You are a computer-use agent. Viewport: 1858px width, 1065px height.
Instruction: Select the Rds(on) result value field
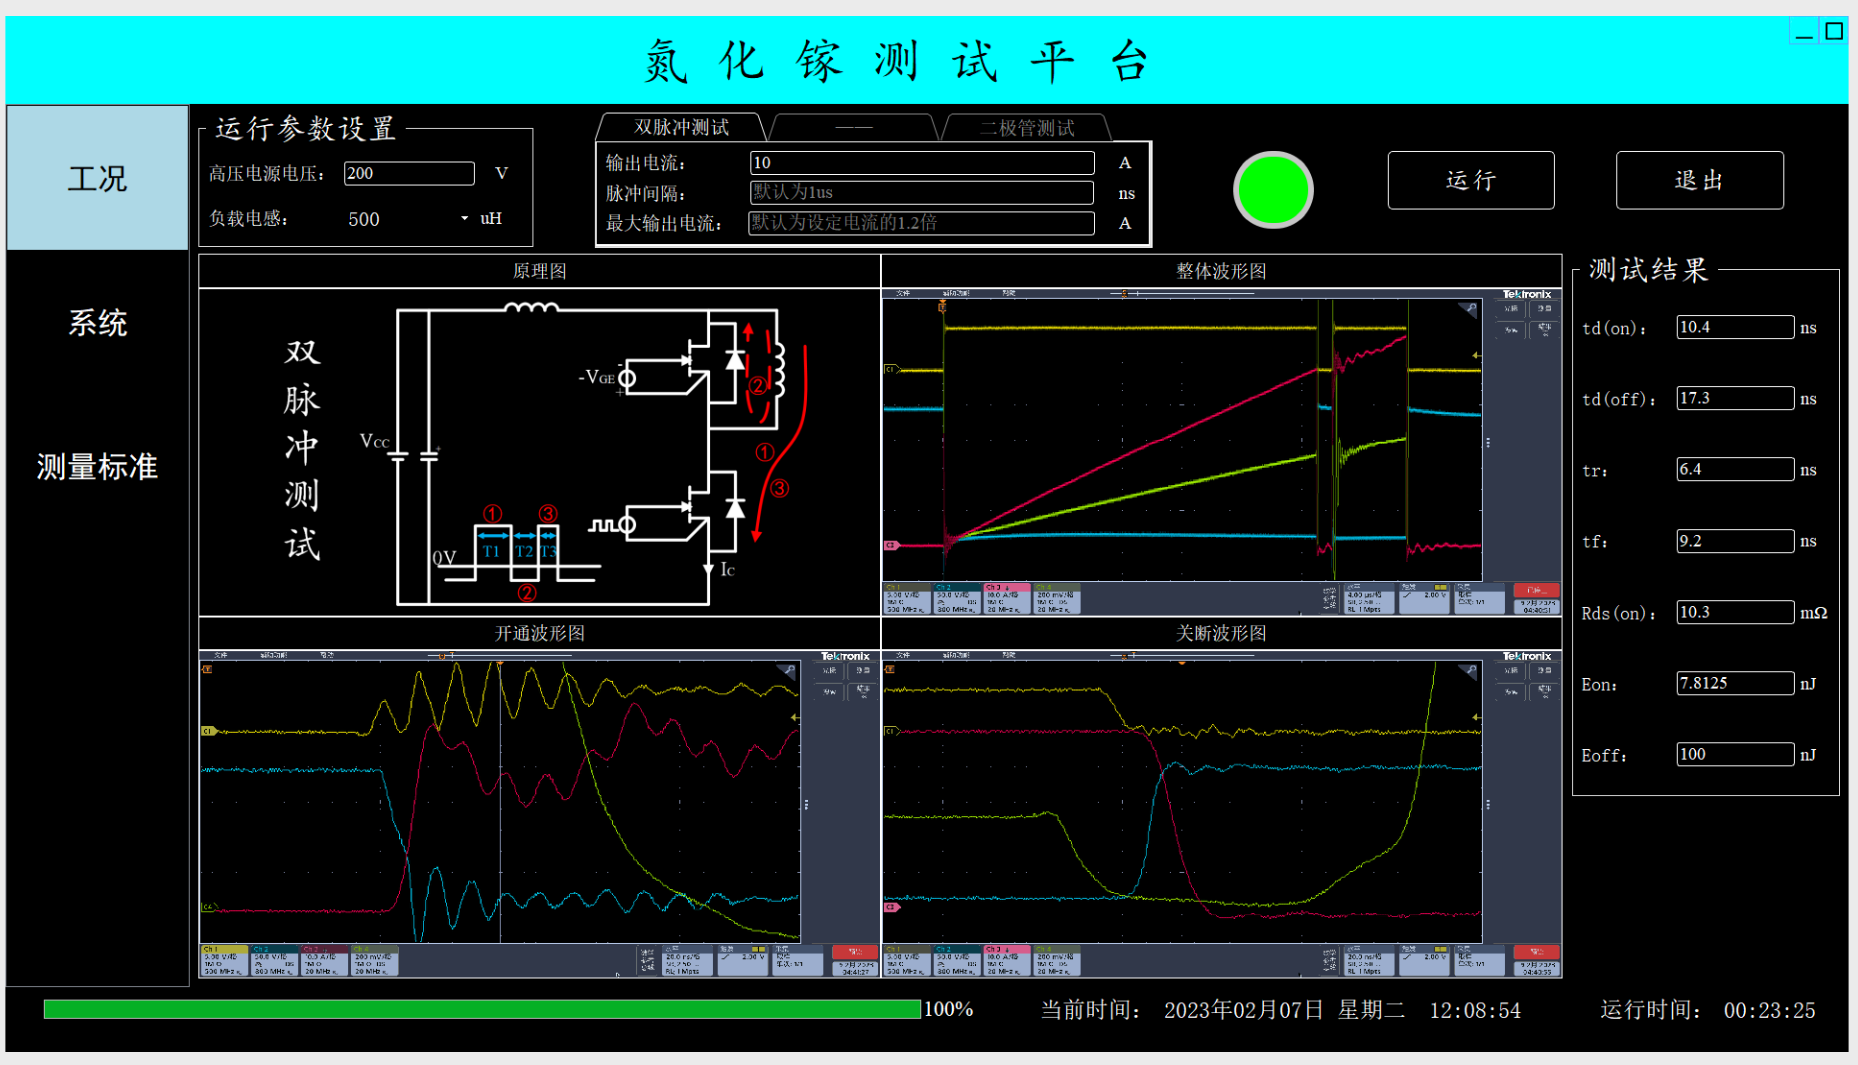[x=1735, y=612]
